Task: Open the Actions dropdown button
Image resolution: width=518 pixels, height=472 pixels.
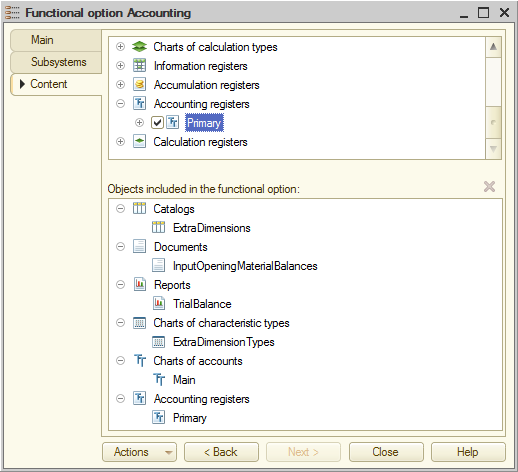Action: pos(139,452)
